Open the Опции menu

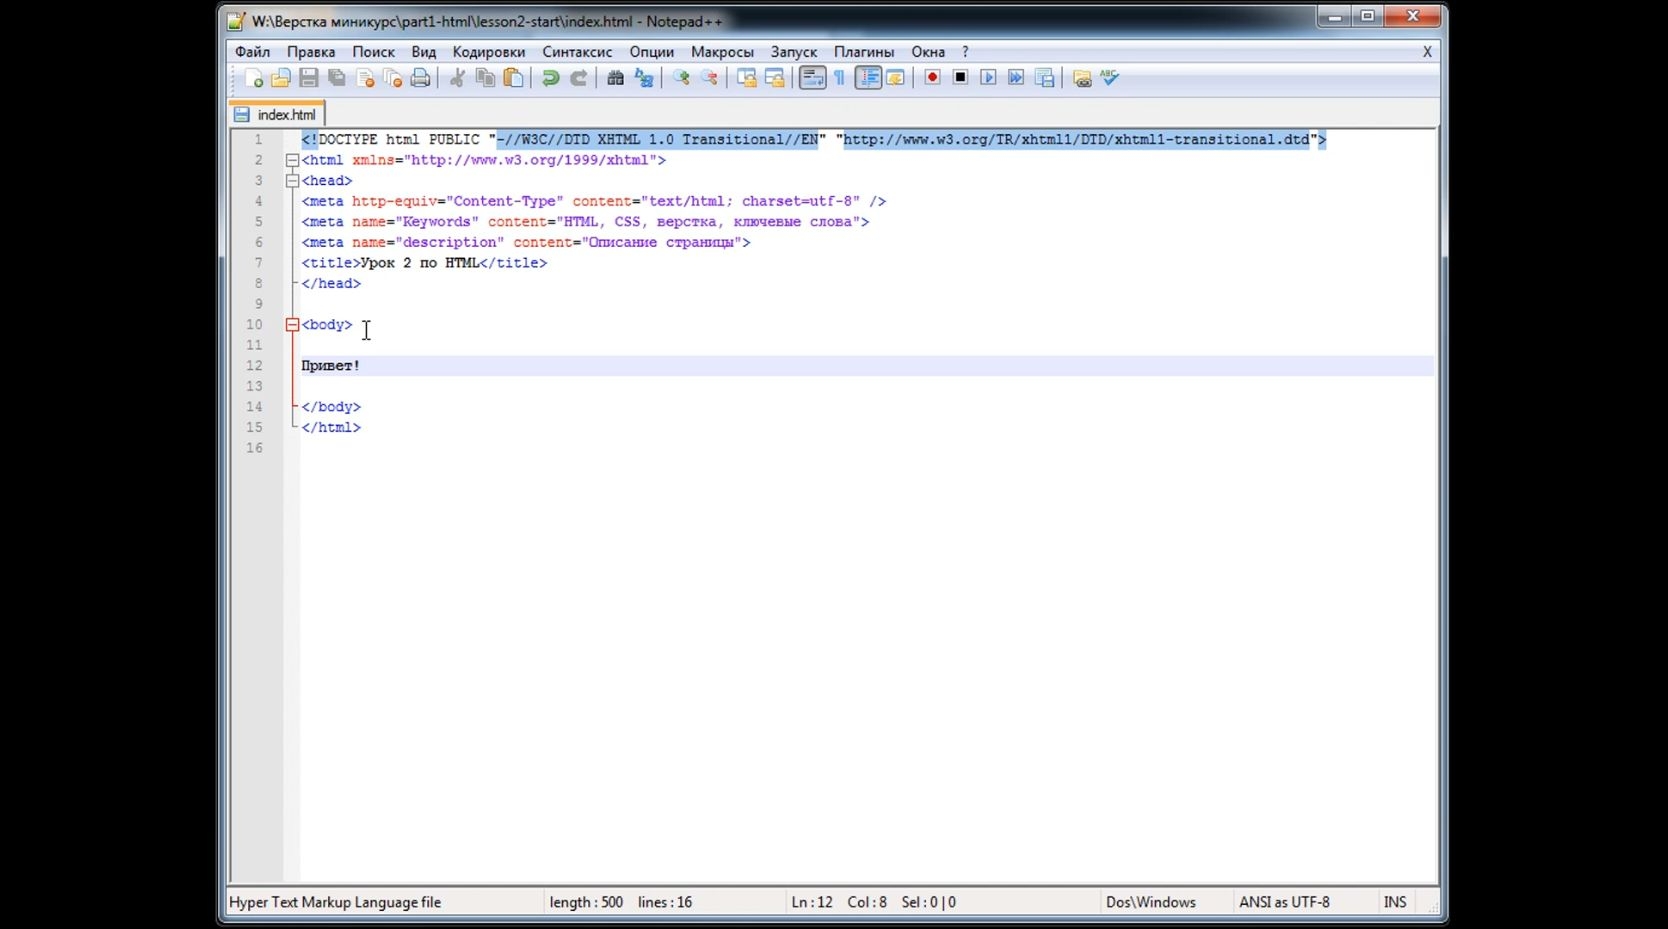(652, 52)
